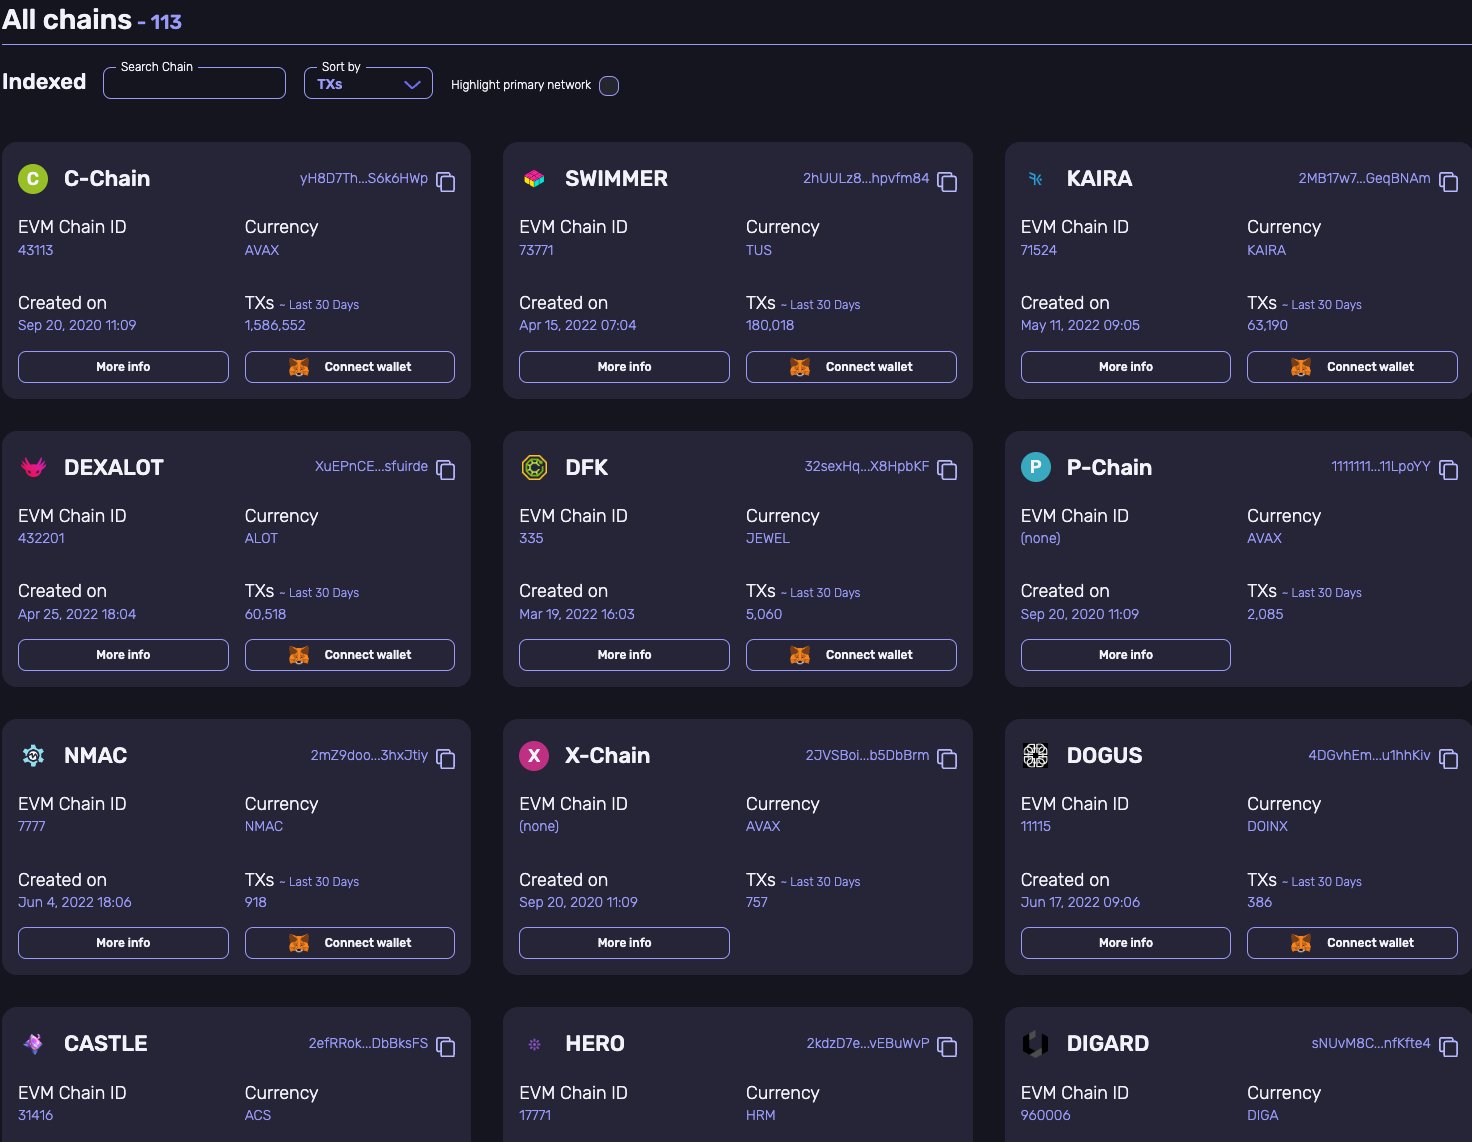This screenshot has width=1472, height=1142.
Task: Focus the Search Chain field
Action: click(x=194, y=84)
